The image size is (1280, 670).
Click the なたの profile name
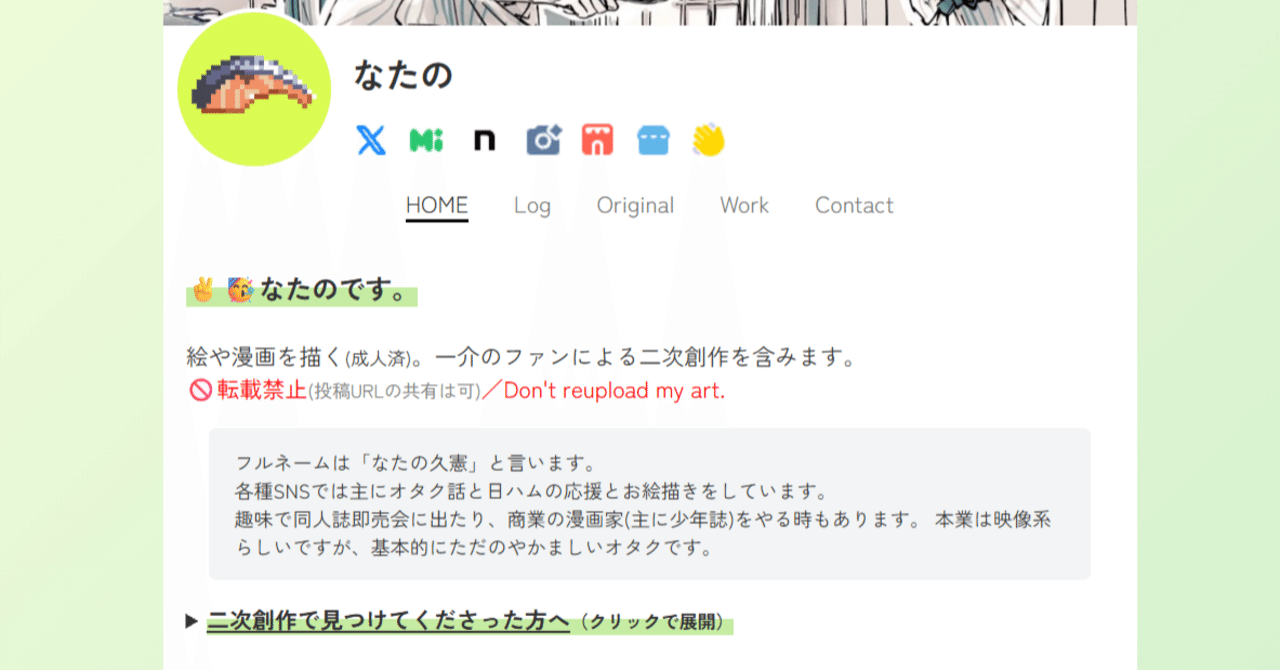[404, 74]
